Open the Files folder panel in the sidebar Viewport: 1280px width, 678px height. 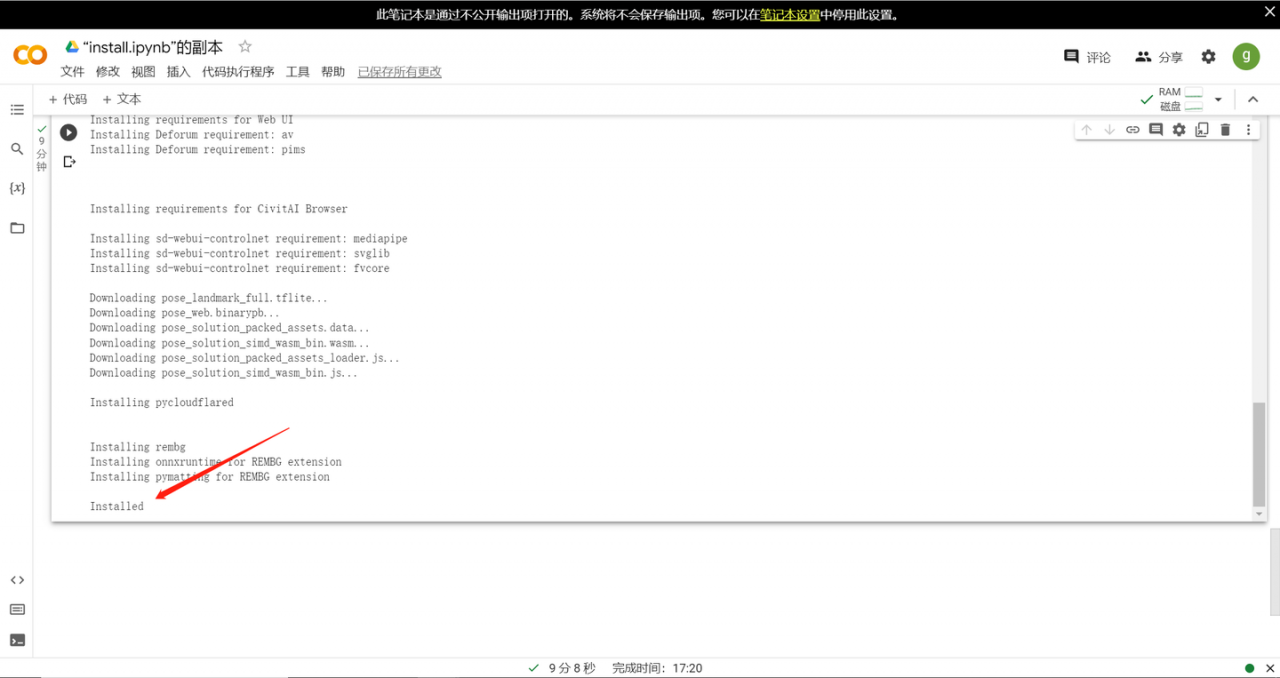click(x=17, y=228)
